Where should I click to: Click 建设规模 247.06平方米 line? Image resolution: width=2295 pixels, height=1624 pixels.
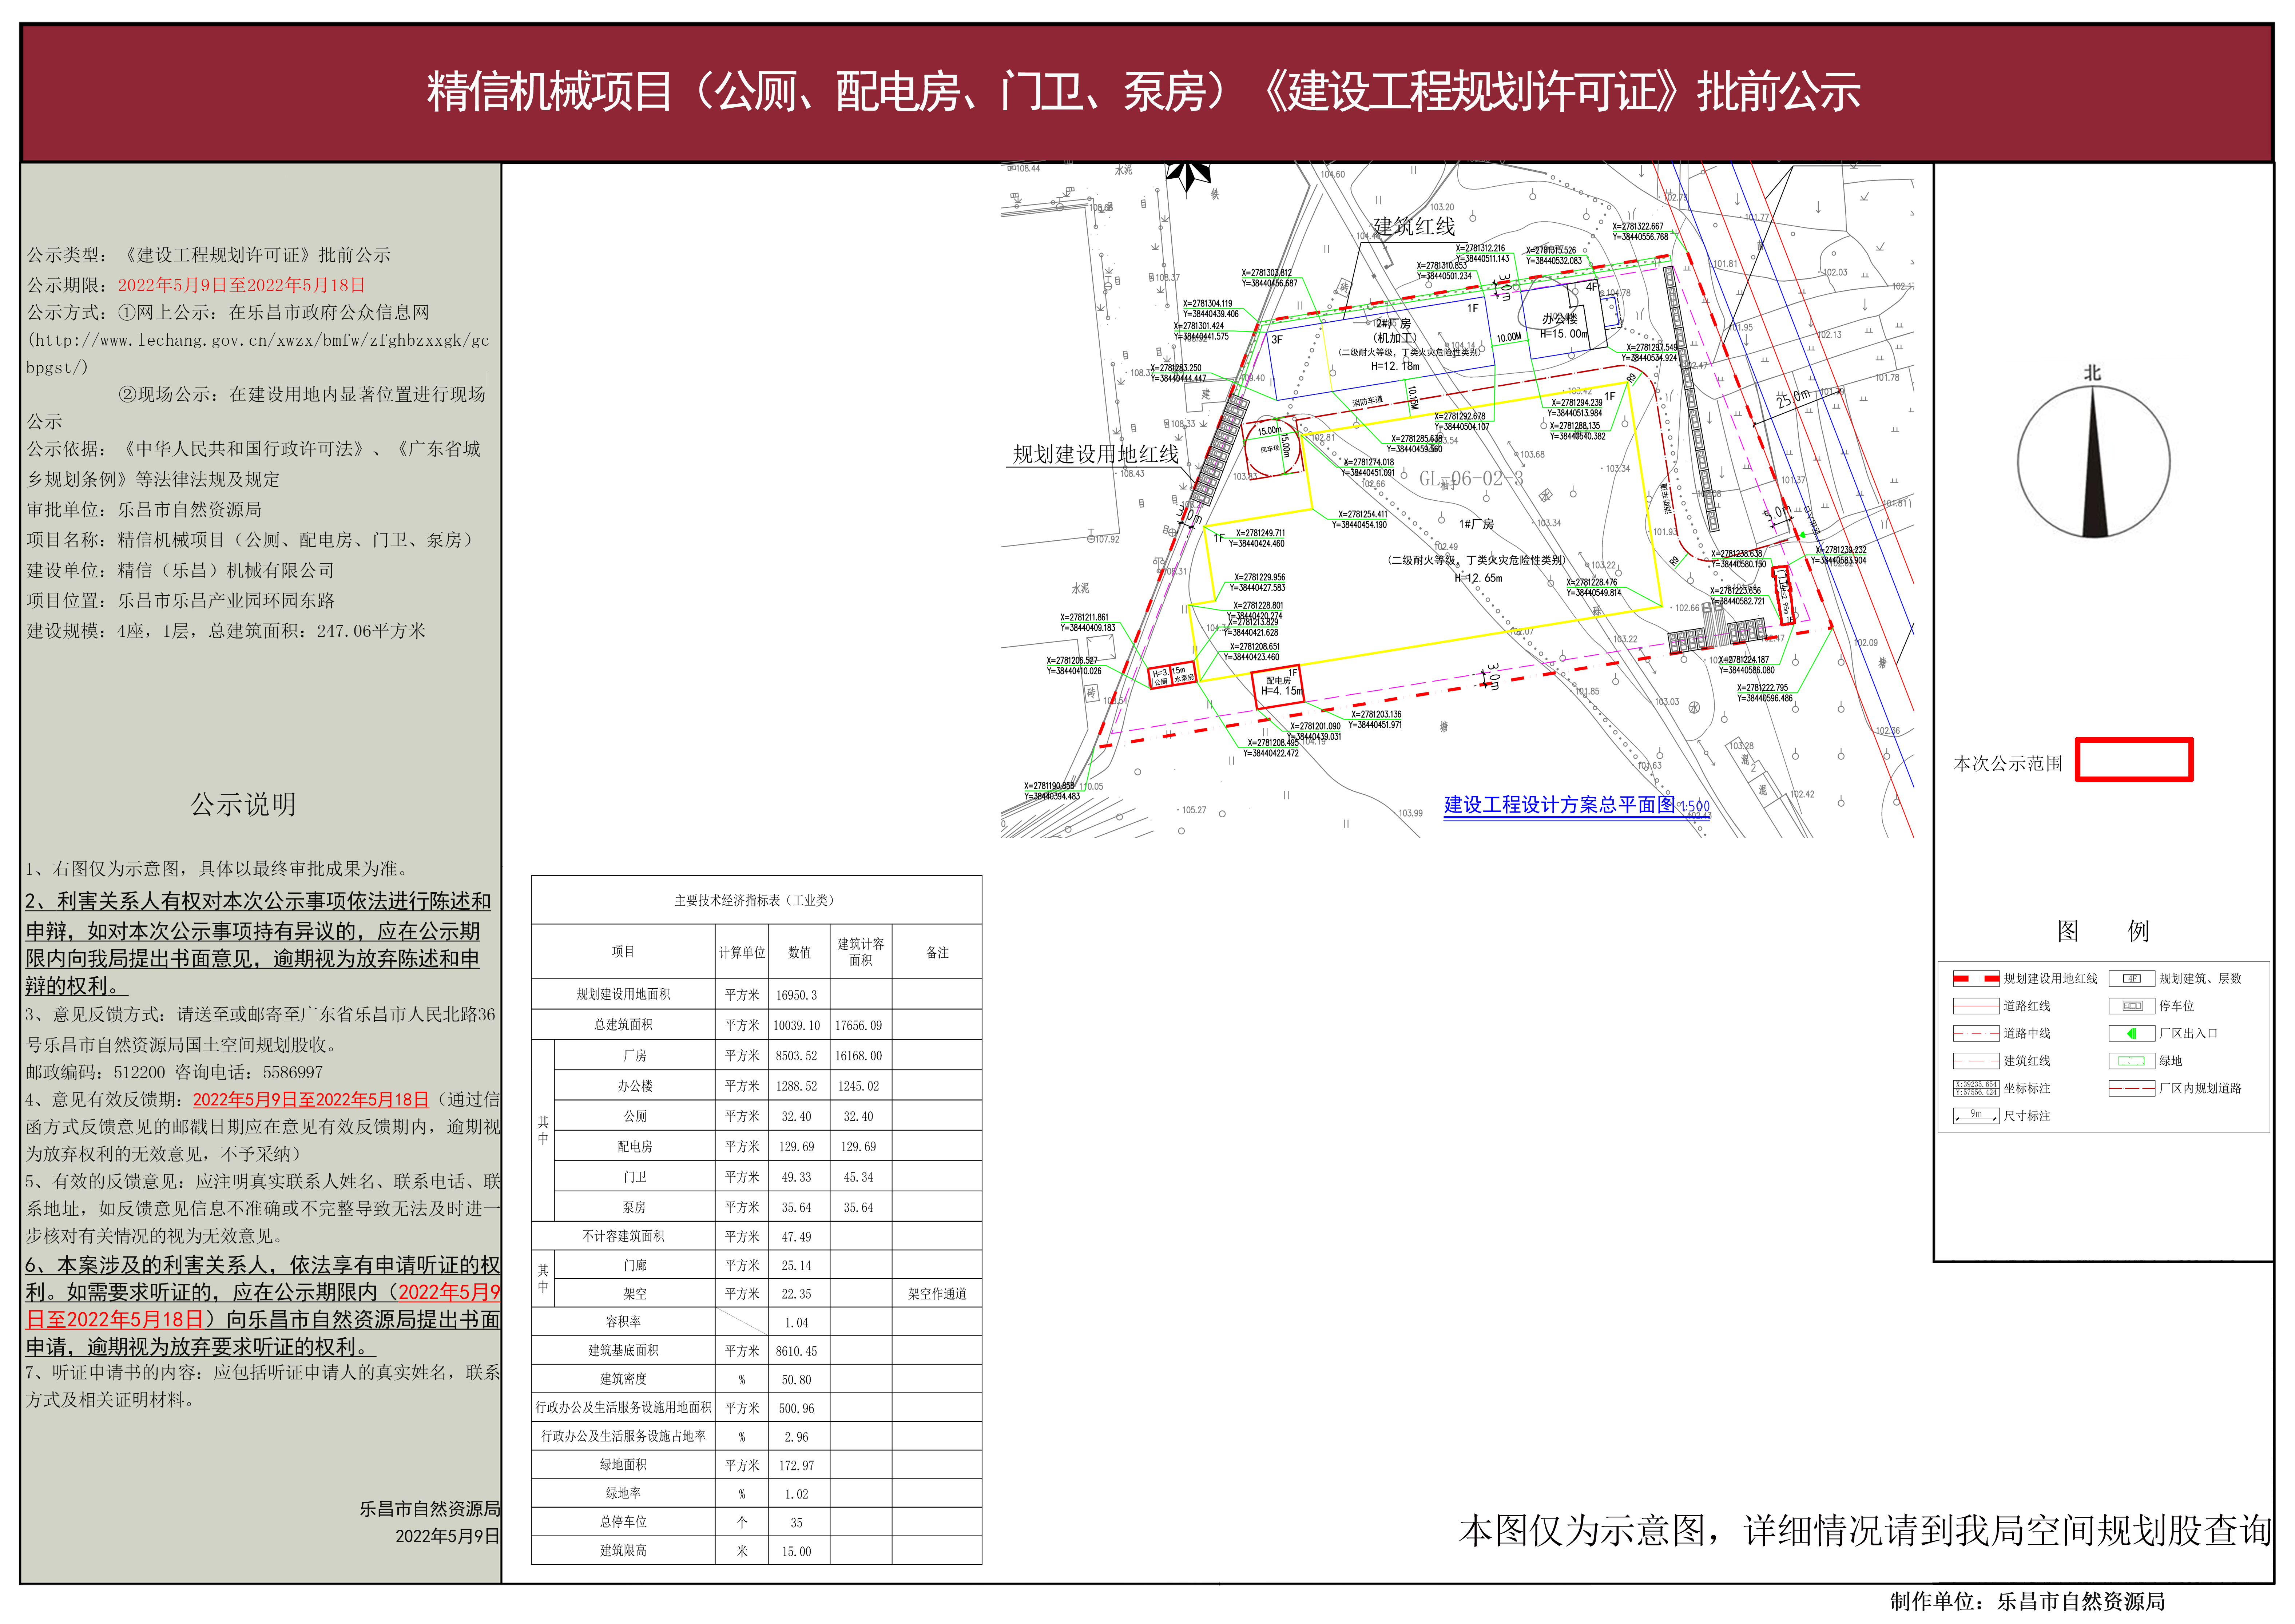[x=226, y=631]
